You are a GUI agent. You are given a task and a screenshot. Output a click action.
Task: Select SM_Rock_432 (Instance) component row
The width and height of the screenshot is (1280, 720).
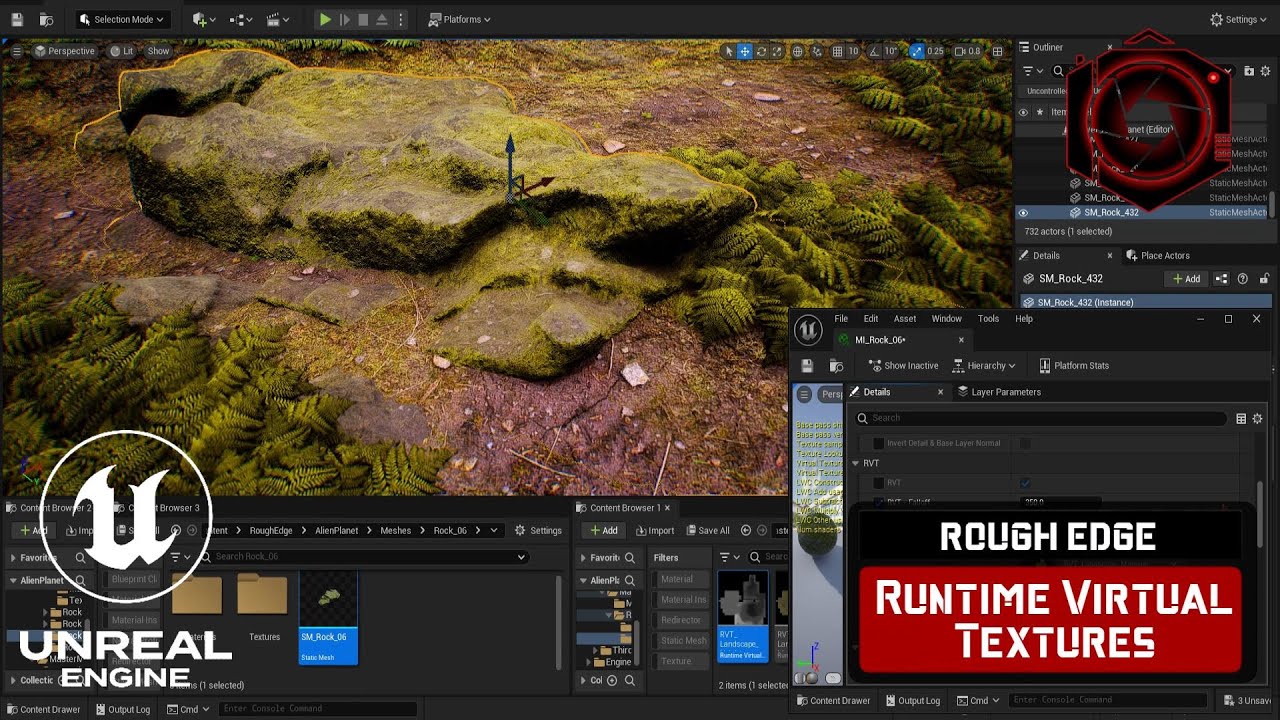click(x=1144, y=302)
